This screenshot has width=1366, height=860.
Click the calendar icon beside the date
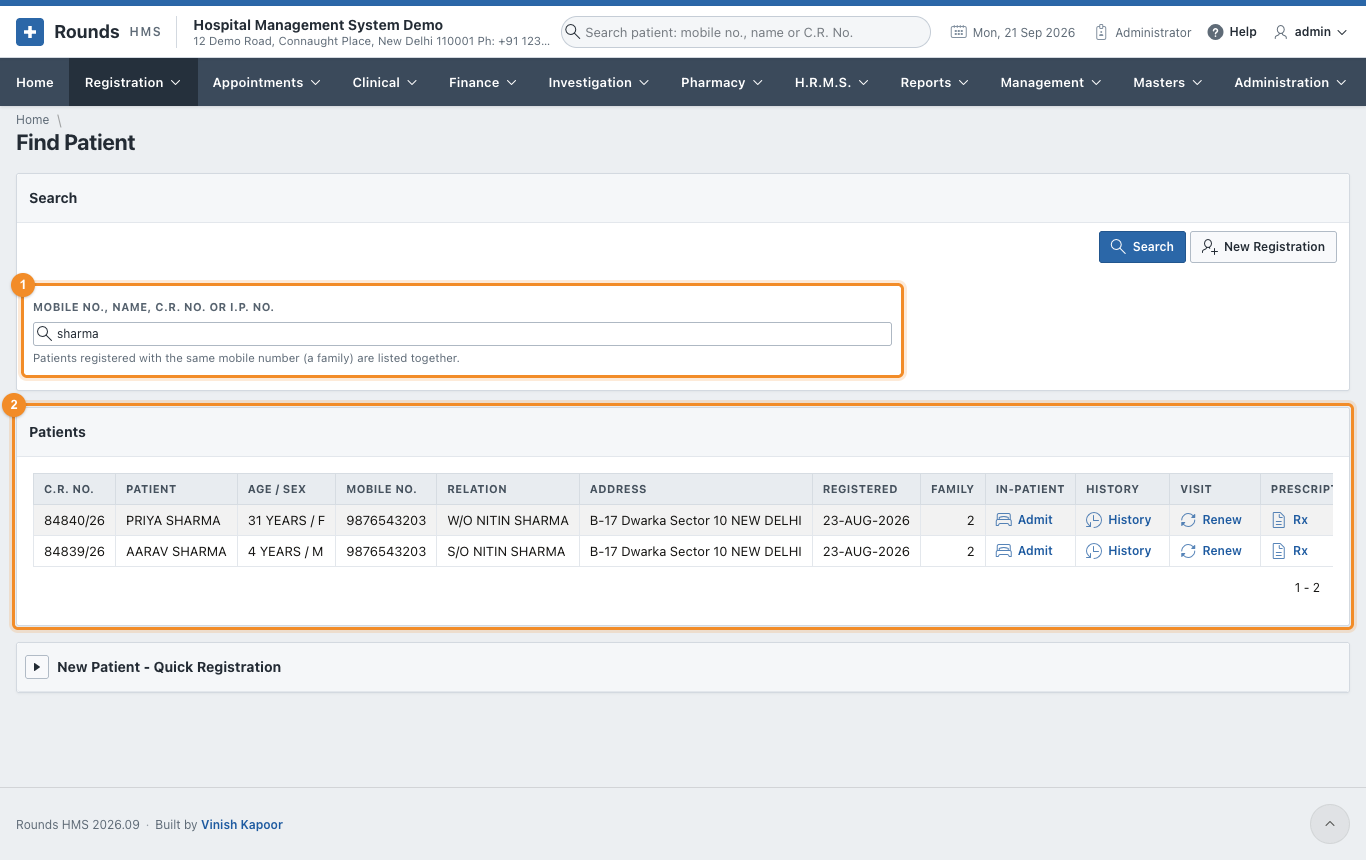point(958,32)
